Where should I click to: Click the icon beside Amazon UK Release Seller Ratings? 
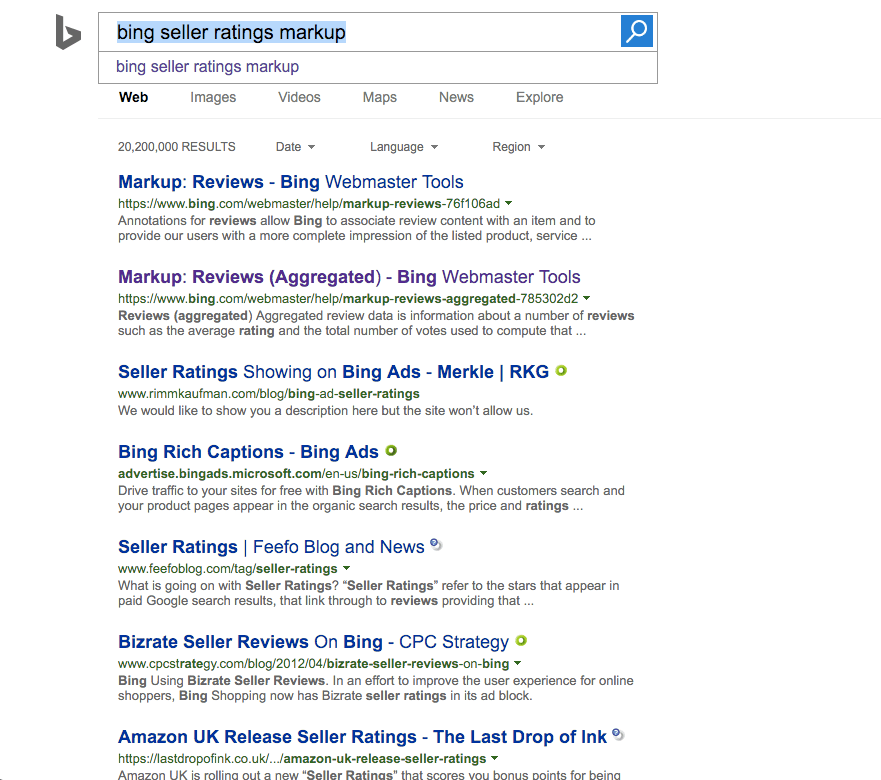pos(618,733)
